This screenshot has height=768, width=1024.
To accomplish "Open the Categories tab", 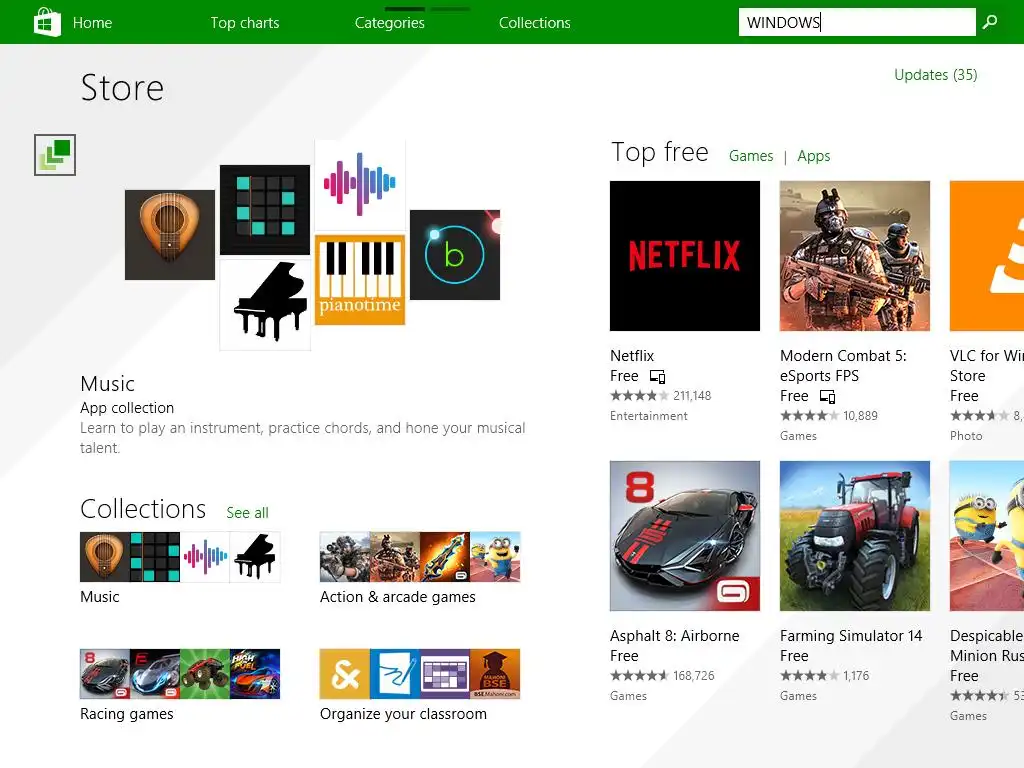I will pyautogui.click(x=390, y=23).
